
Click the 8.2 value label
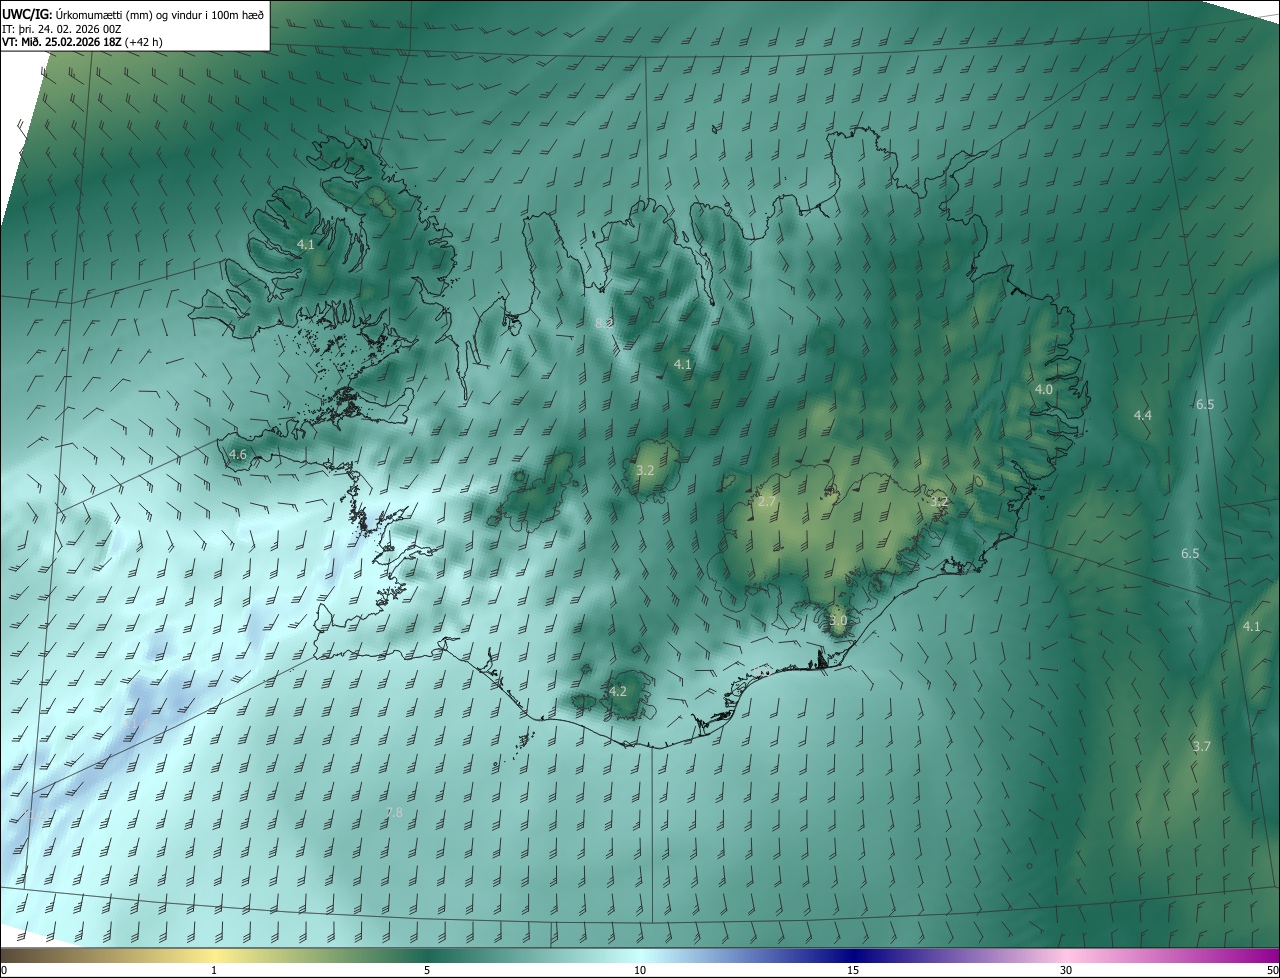coord(603,323)
